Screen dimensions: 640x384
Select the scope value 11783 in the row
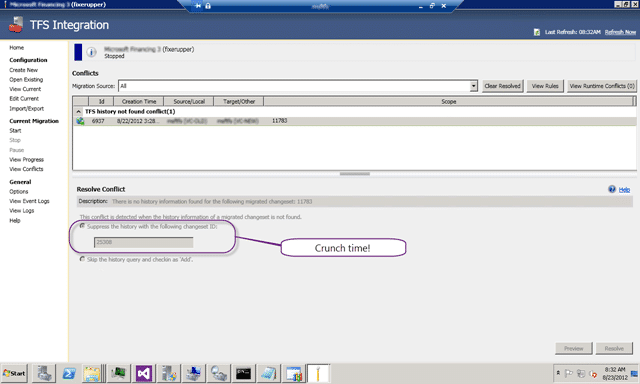click(x=280, y=121)
